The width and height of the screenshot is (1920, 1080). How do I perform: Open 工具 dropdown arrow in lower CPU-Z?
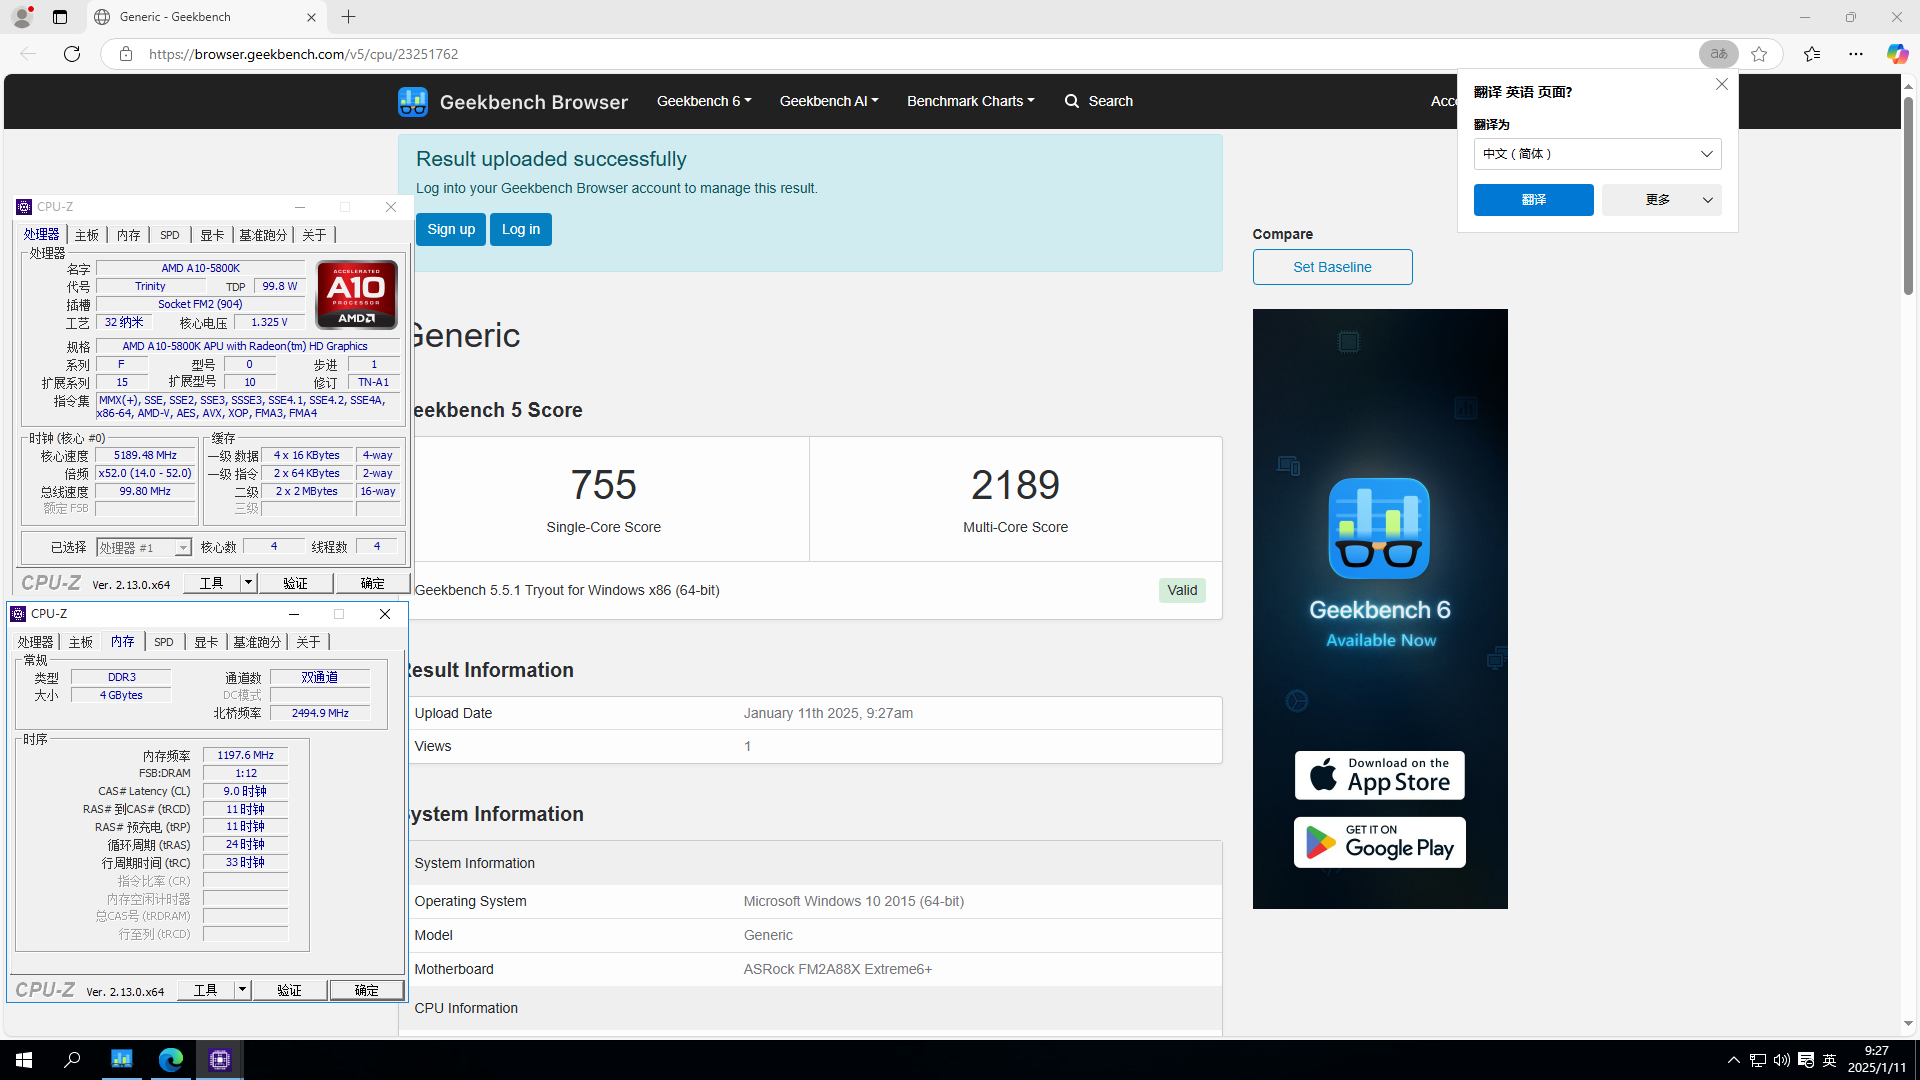(243, 990)
